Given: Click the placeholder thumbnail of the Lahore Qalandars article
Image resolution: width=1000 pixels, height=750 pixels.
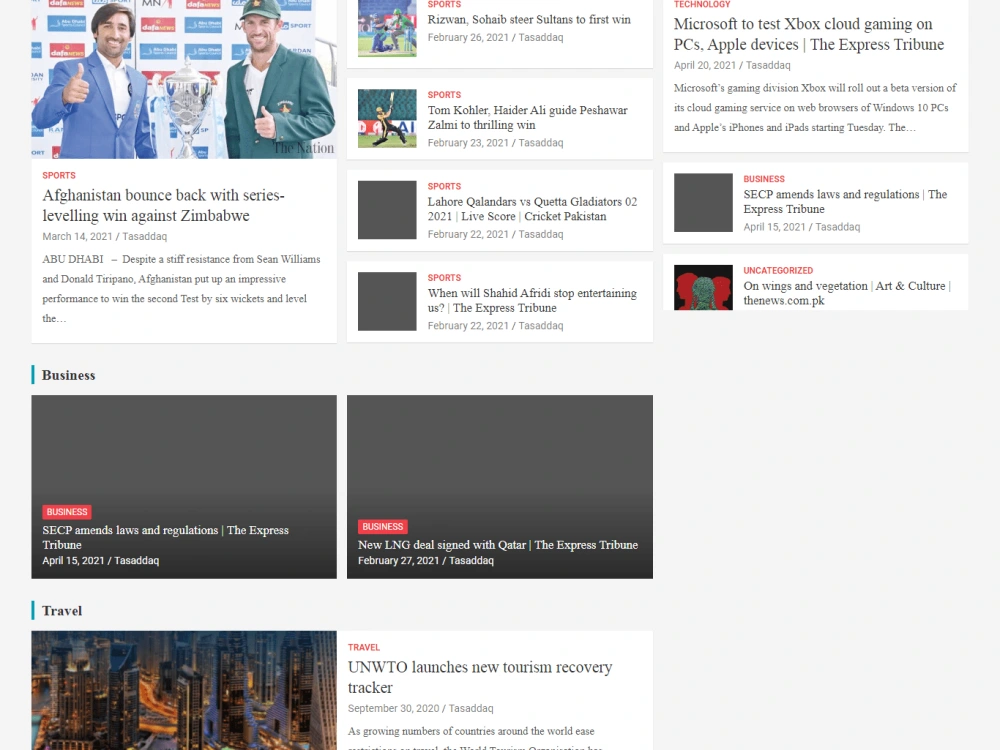Looking at the screenshot, I should click(387, 210).
